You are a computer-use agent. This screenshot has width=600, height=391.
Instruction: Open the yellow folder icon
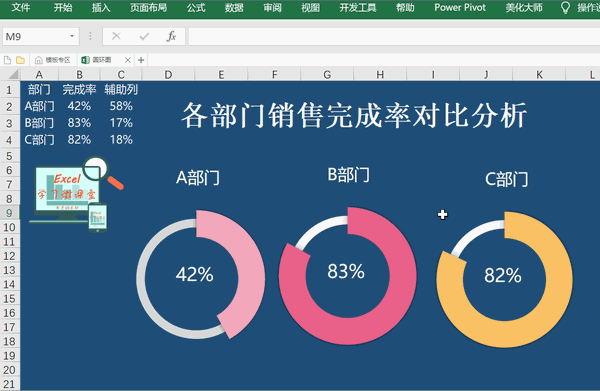[x=20, y=60]
